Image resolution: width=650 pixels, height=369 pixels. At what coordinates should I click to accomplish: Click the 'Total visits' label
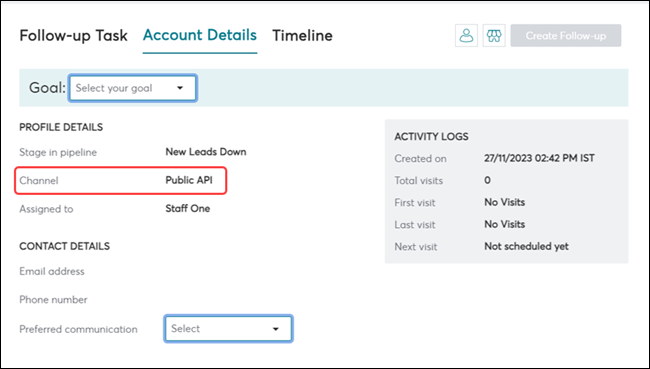(419, 181)
